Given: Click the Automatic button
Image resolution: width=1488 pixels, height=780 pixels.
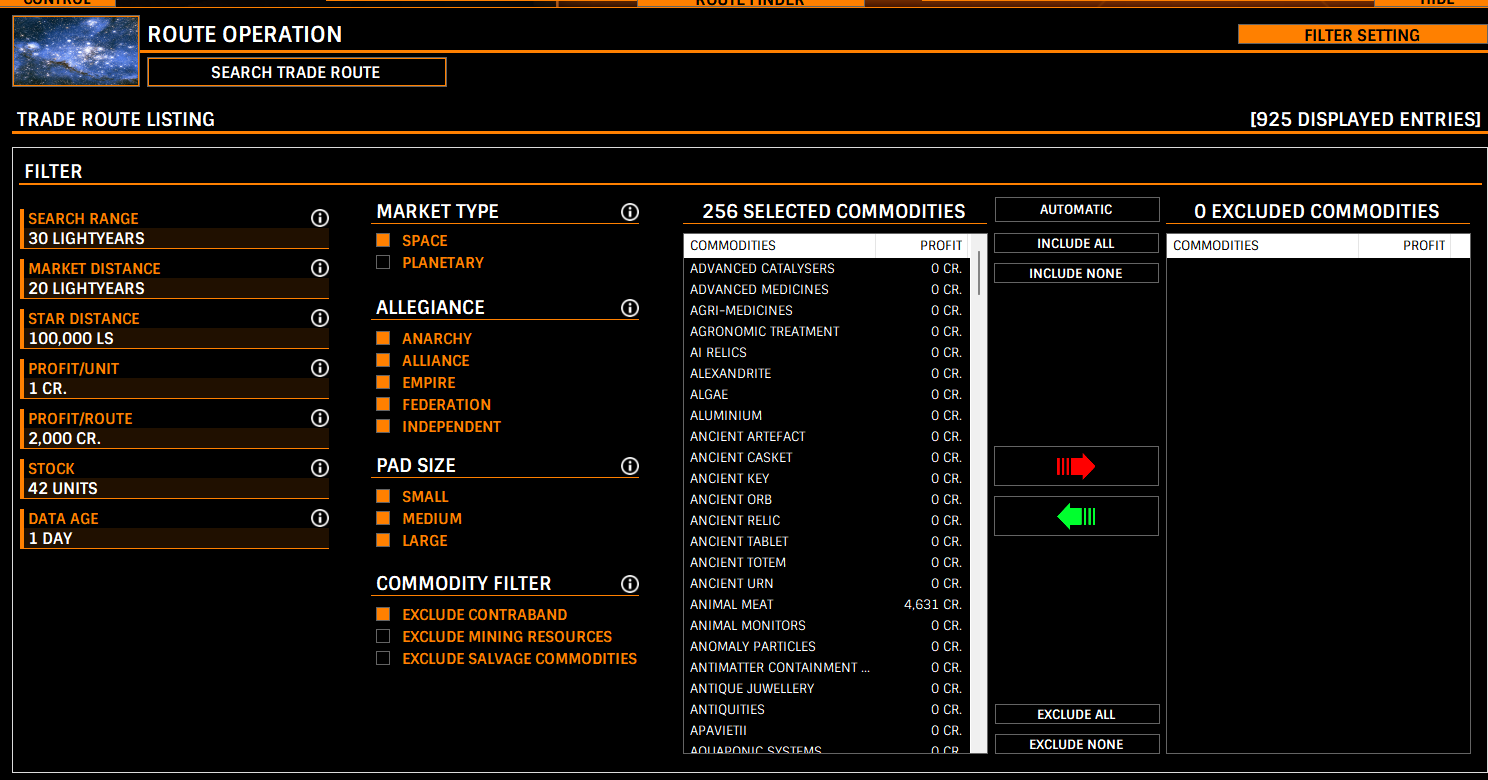Looking at the screenshot, I should (1076, 209).
